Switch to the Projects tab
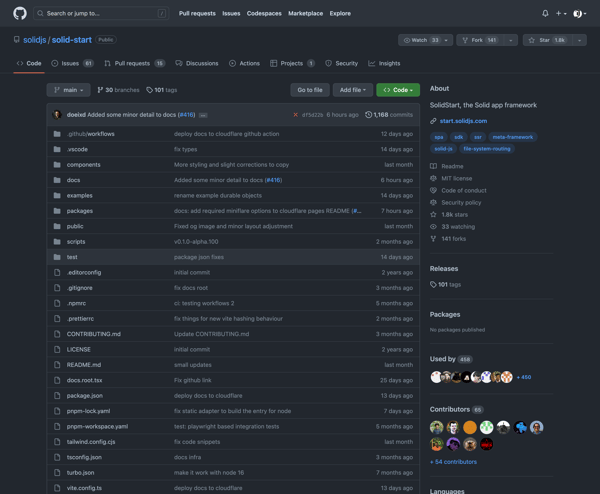 coord(292,64)
